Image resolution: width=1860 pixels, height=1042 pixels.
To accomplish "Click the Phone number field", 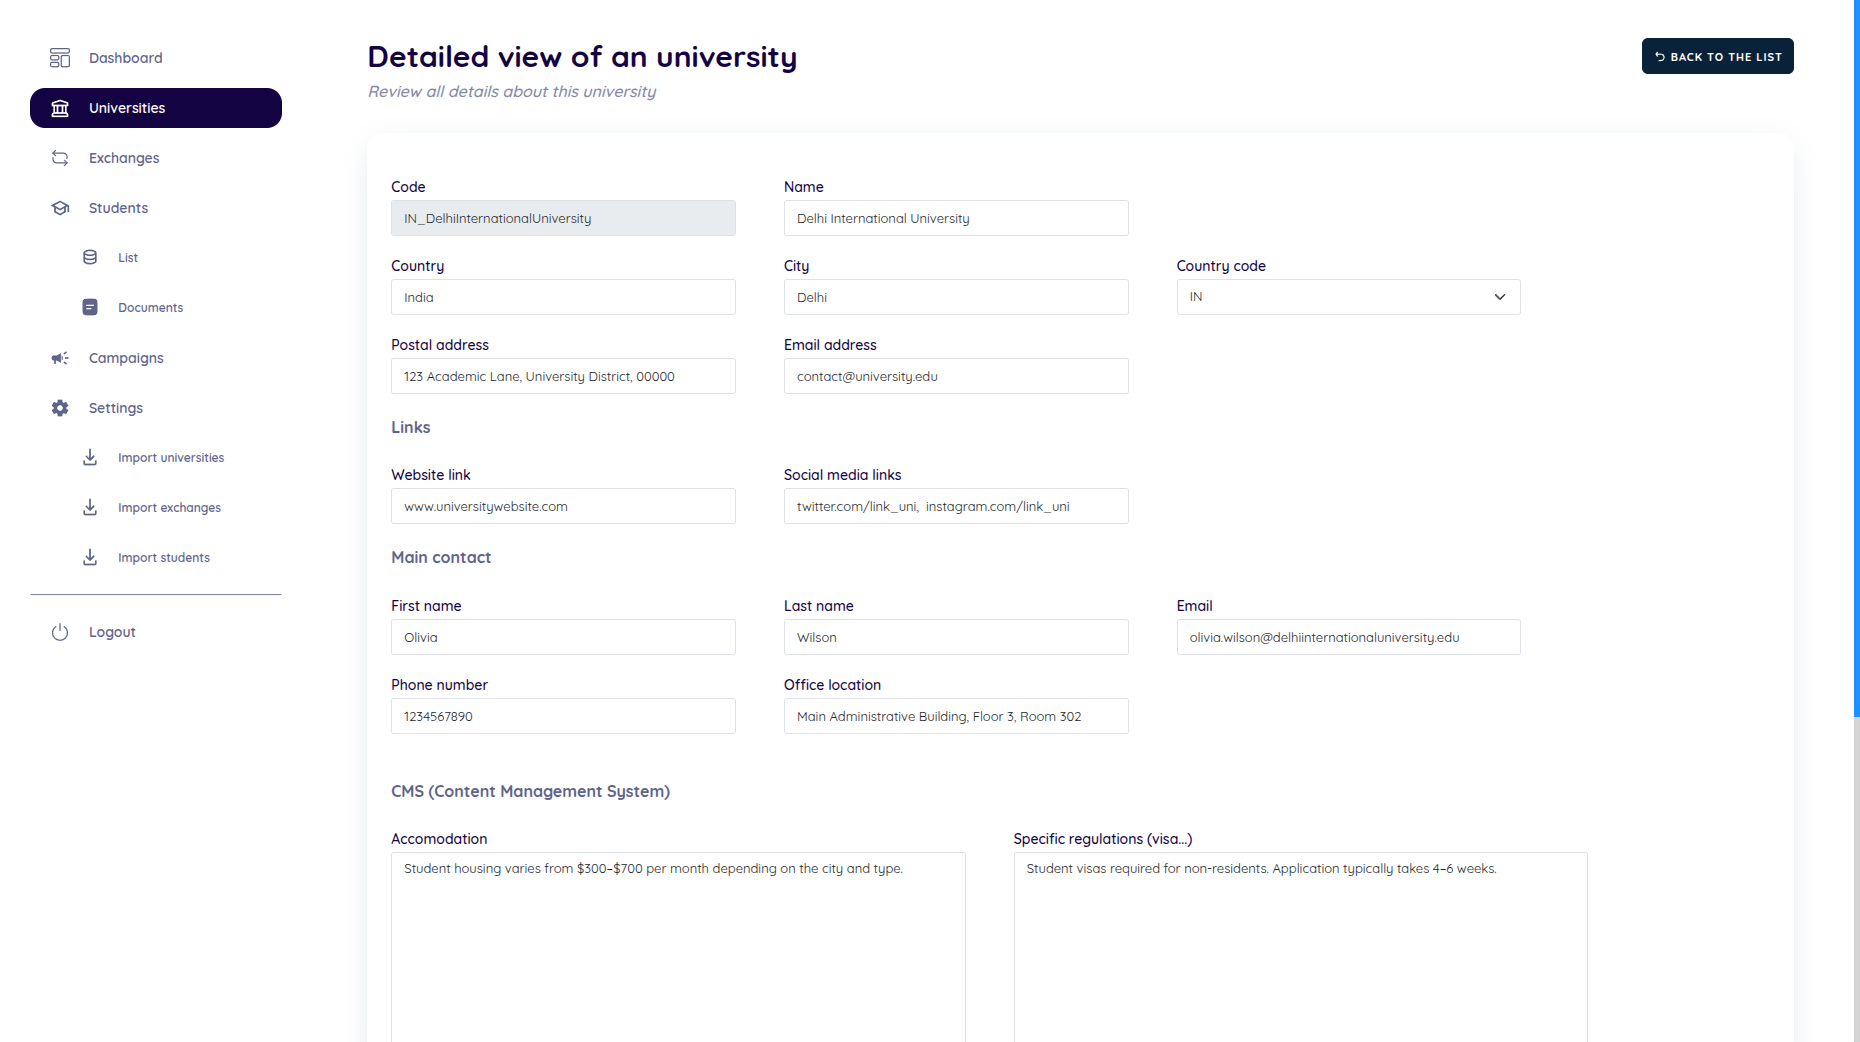I will click(x=563, y=716).
